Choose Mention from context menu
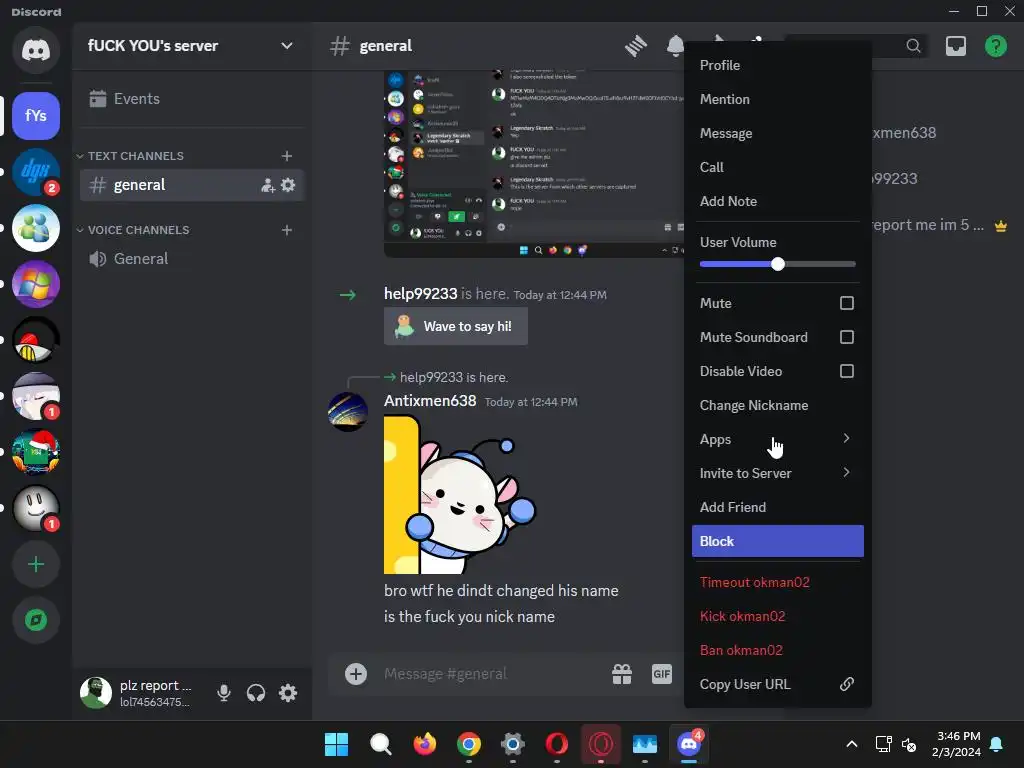This screenshot has width=1024, height=768. [x=778, y=99]
